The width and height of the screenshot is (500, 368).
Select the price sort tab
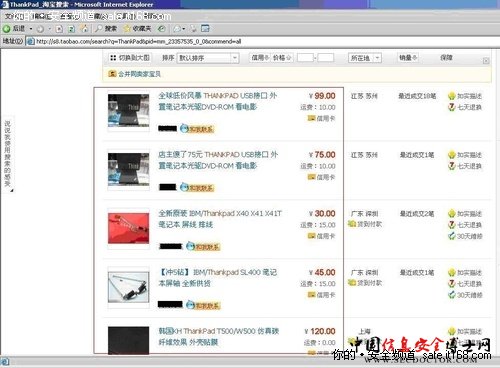coord(282,58)
